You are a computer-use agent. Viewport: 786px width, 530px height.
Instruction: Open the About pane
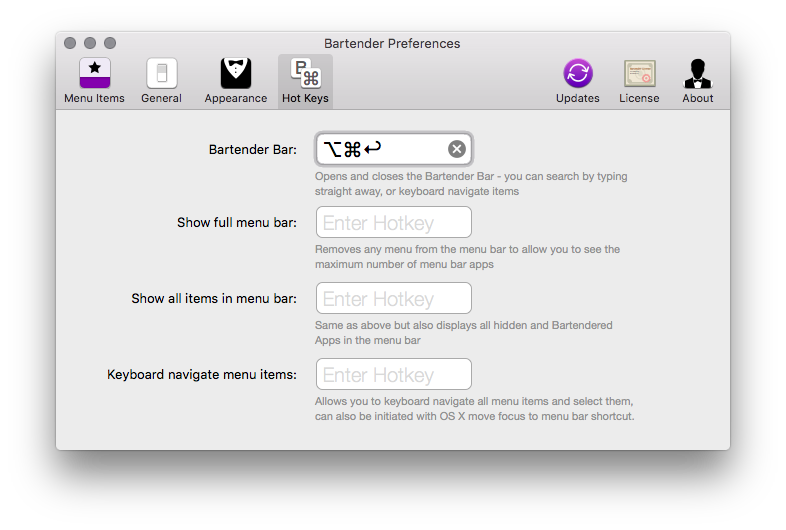(x=698, y=81)
